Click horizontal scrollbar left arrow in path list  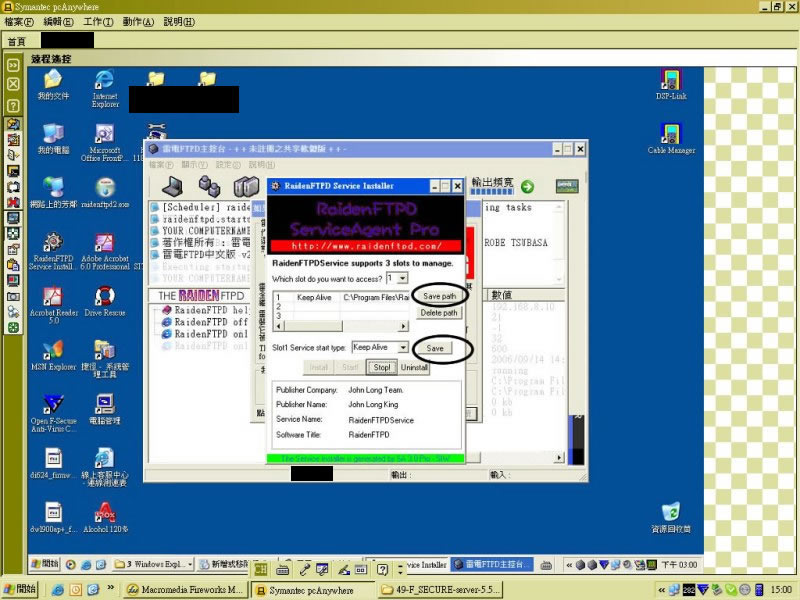pos(279,326)
